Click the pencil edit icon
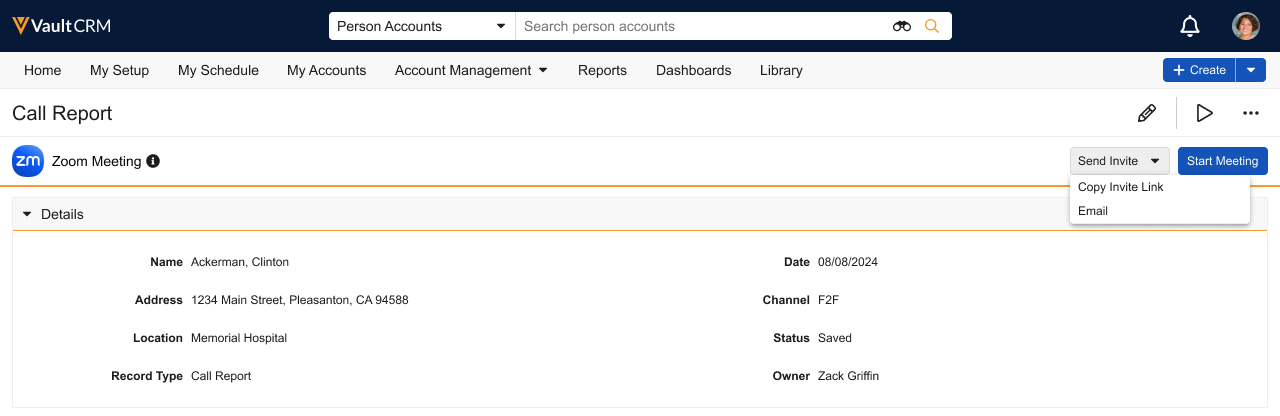The height and width of the screenshot is (416, 1280). pos(1147,113)
